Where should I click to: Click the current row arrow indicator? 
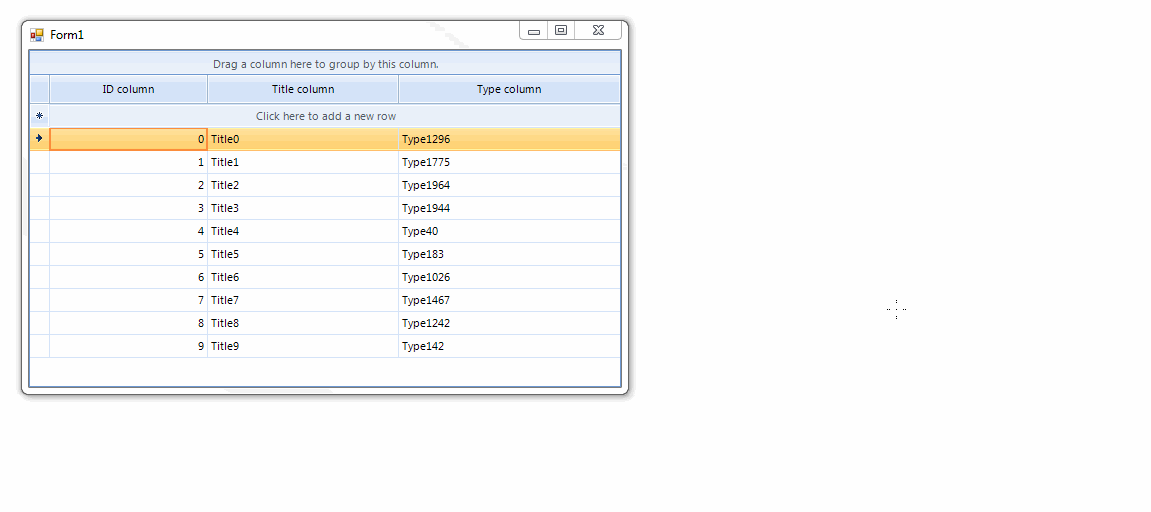point(39,138)
